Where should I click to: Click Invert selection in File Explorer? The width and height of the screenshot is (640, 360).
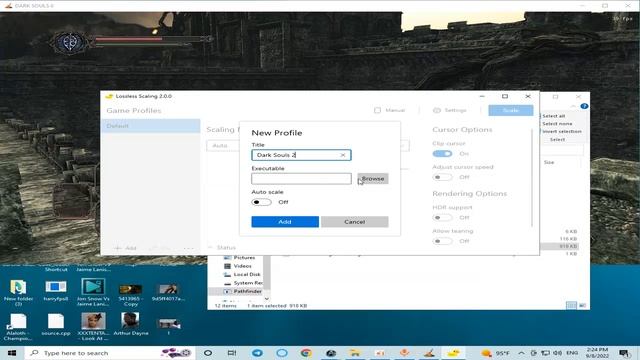[x=562, y=131]
